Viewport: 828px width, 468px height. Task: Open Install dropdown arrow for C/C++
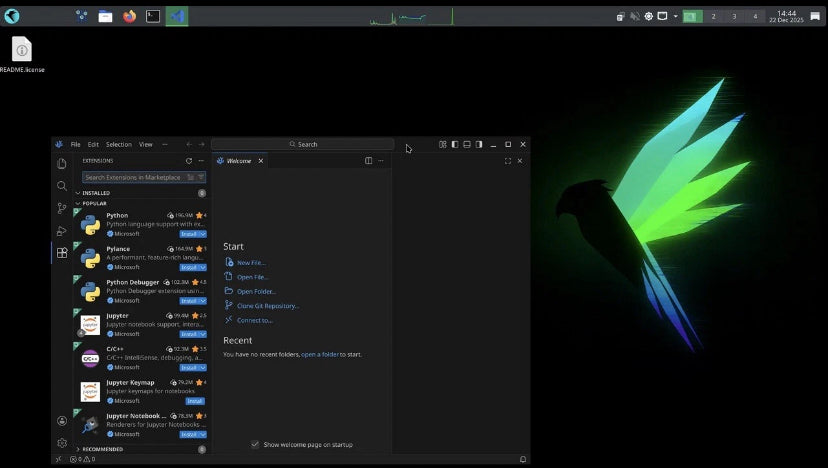pyautogui.click(x=203, y=368)
